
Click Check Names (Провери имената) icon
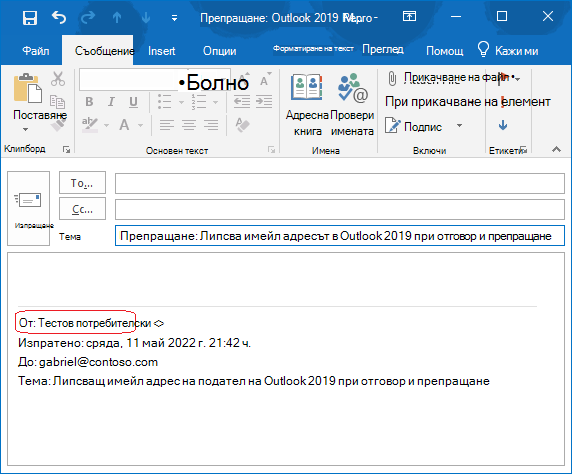(352, 105)
